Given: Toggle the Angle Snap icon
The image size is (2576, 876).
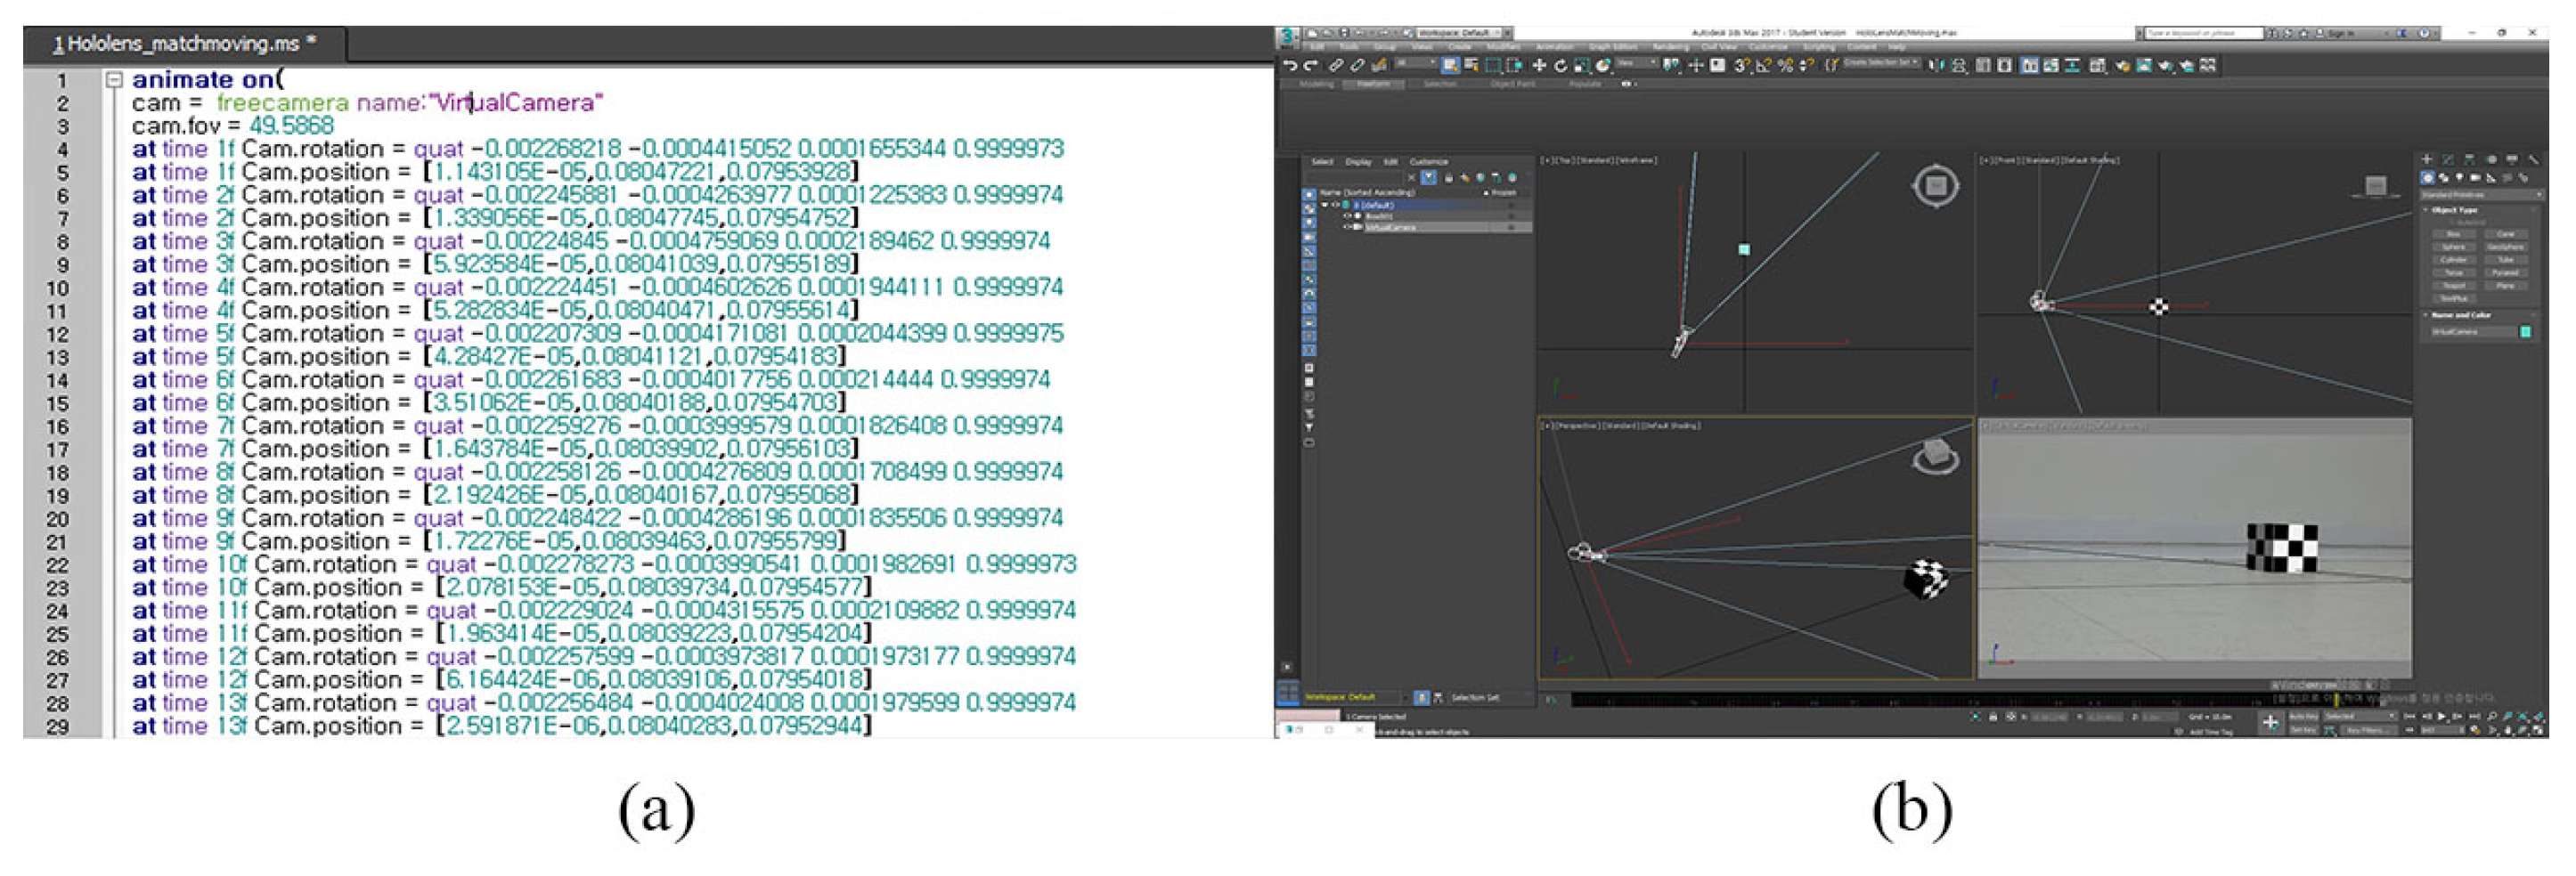Looking at the screenshot, I should click(x=1763, y=66).
